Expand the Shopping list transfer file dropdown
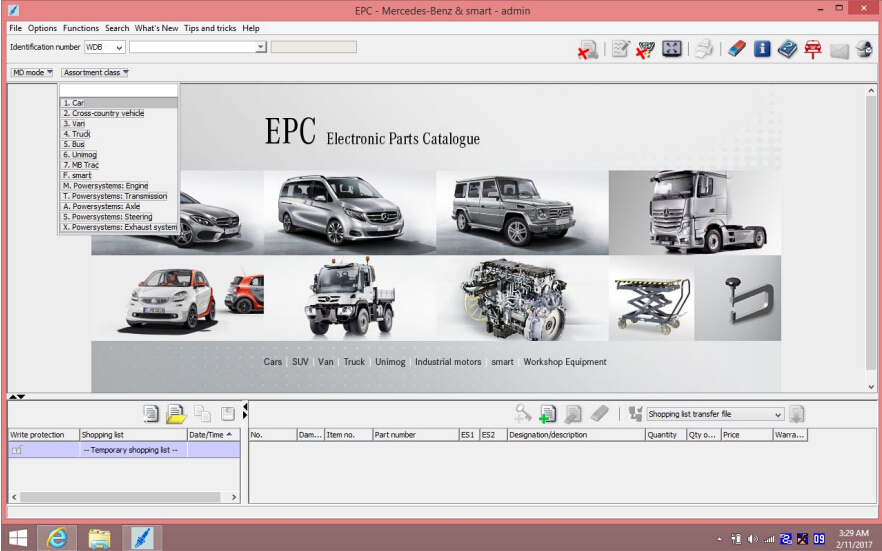882x551 pixels. pyautogui.click(x=777, y=414)
